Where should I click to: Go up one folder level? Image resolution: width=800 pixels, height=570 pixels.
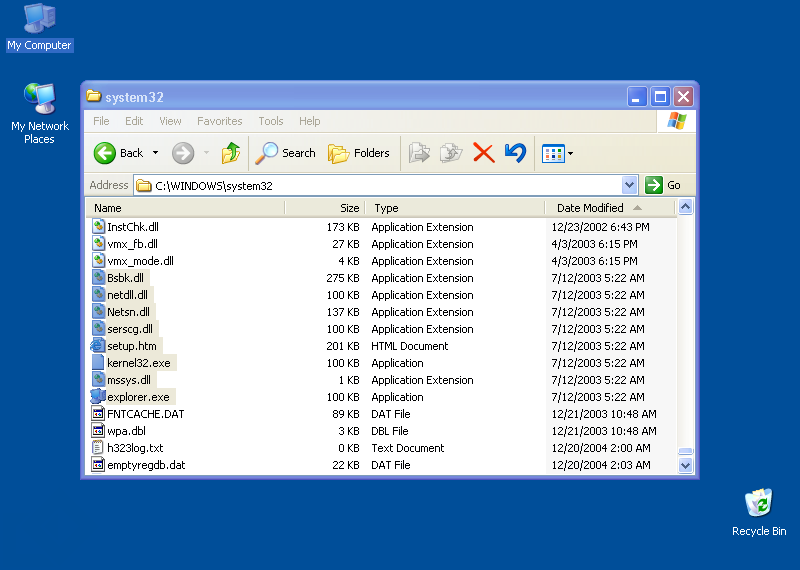click(x=231, y=153)
